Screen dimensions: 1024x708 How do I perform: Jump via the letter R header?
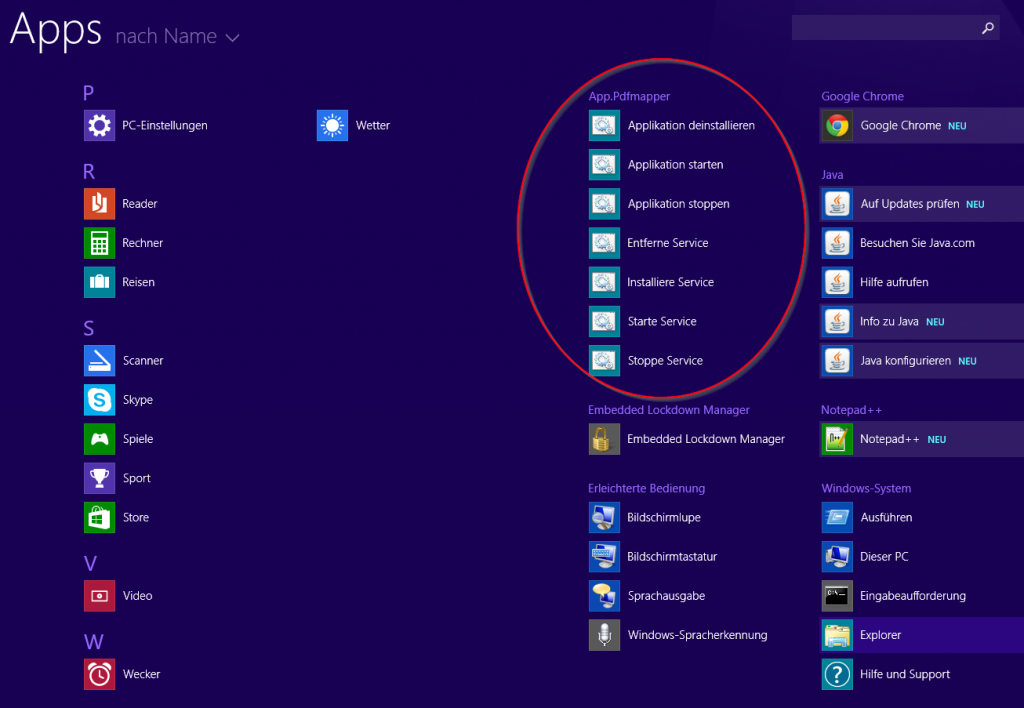click(89, 171)
